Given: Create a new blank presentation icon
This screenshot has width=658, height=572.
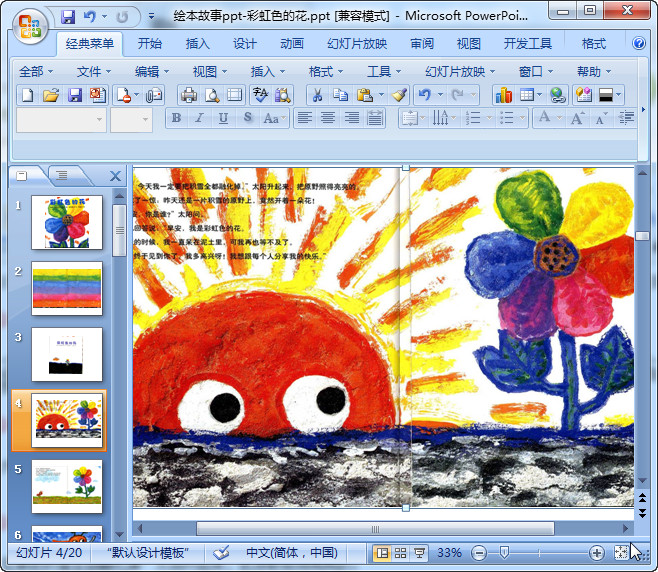Looking at the screenshot, I should (28, 95).
